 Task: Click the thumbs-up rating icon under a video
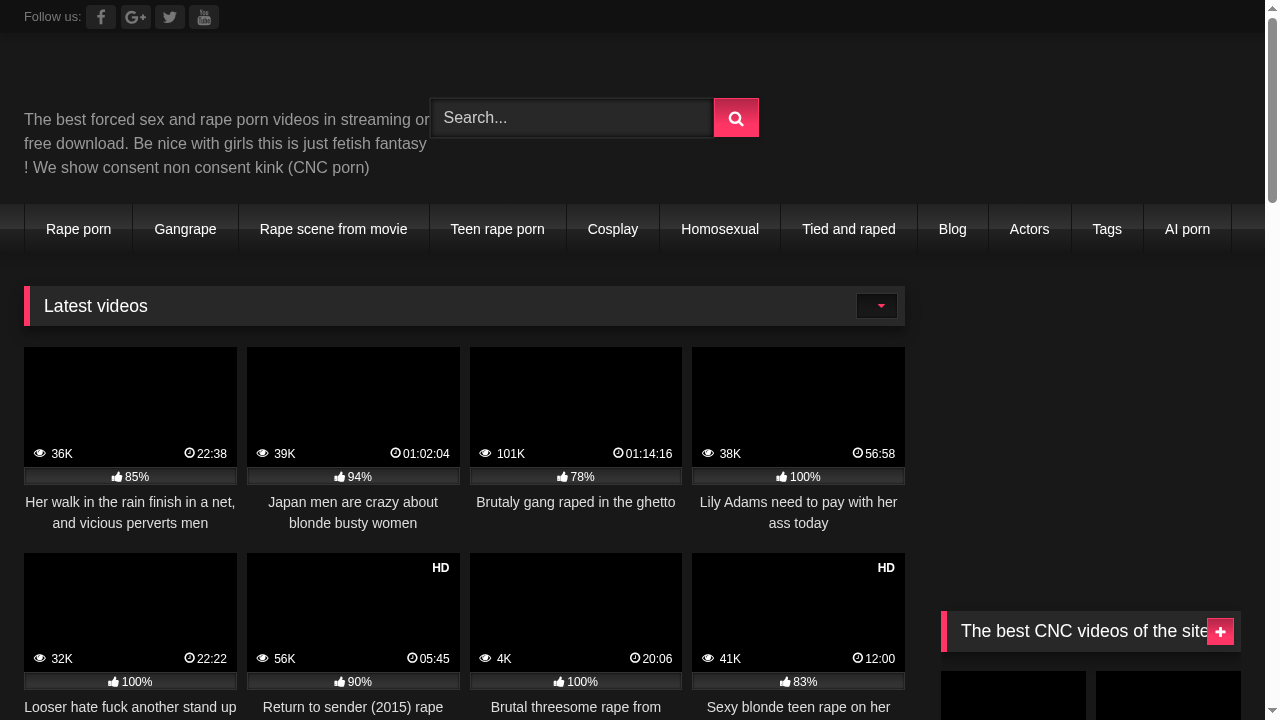pyautogui.click(x=116, y=477)
